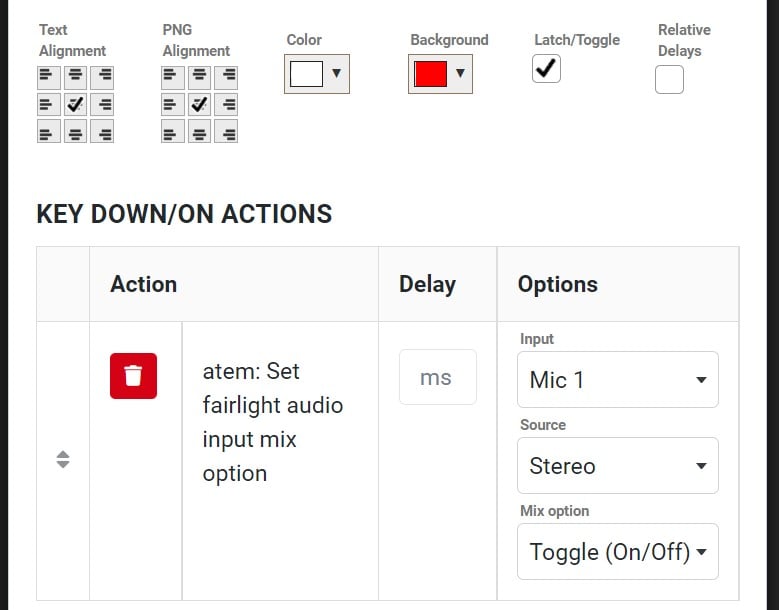This screenshot has height=610, width=779.
Task: Set PNG alignment to middle left
Action: (x=173, y=104)
